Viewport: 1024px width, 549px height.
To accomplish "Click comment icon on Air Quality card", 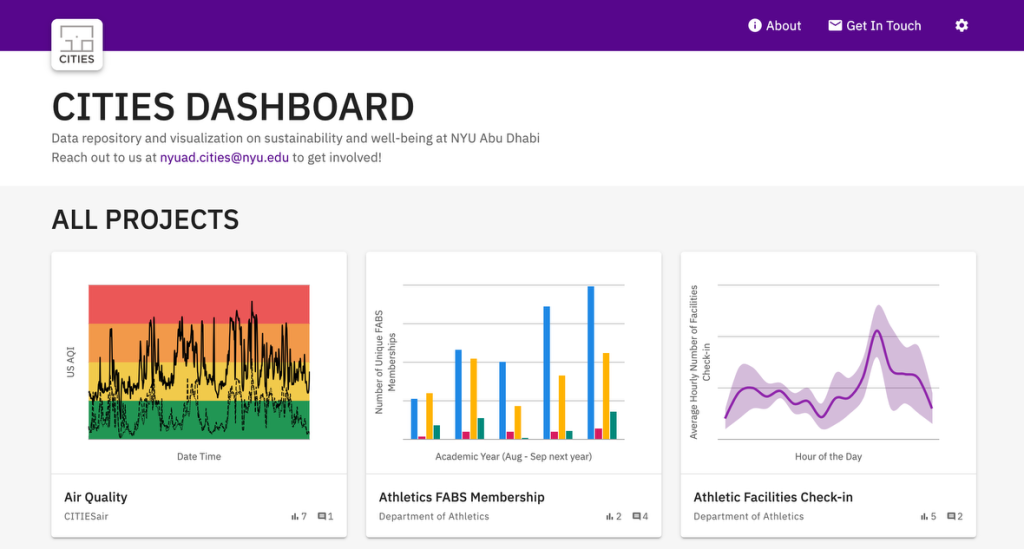I will pos(321,516).
